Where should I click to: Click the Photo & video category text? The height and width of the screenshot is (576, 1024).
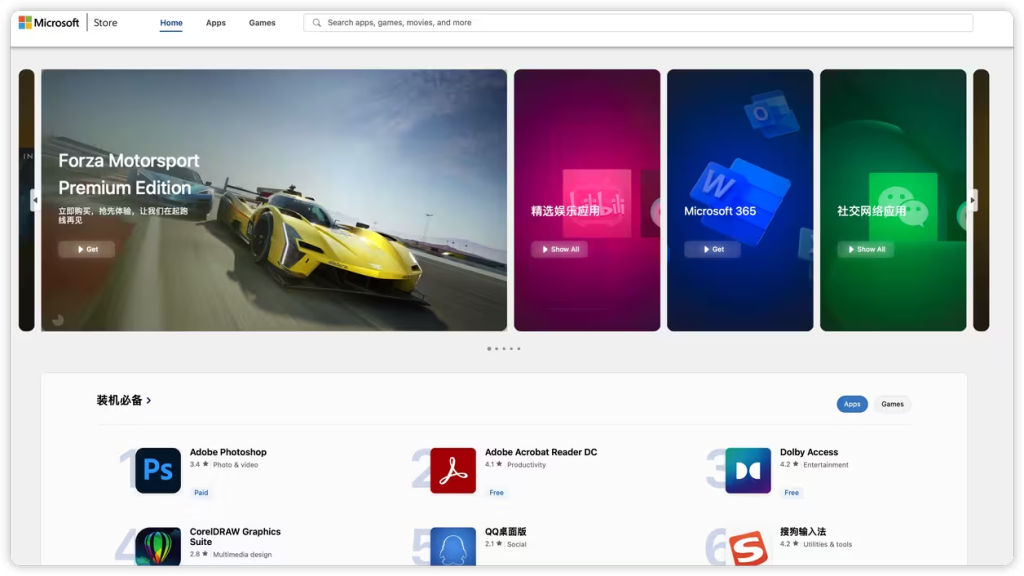[236, 465]
